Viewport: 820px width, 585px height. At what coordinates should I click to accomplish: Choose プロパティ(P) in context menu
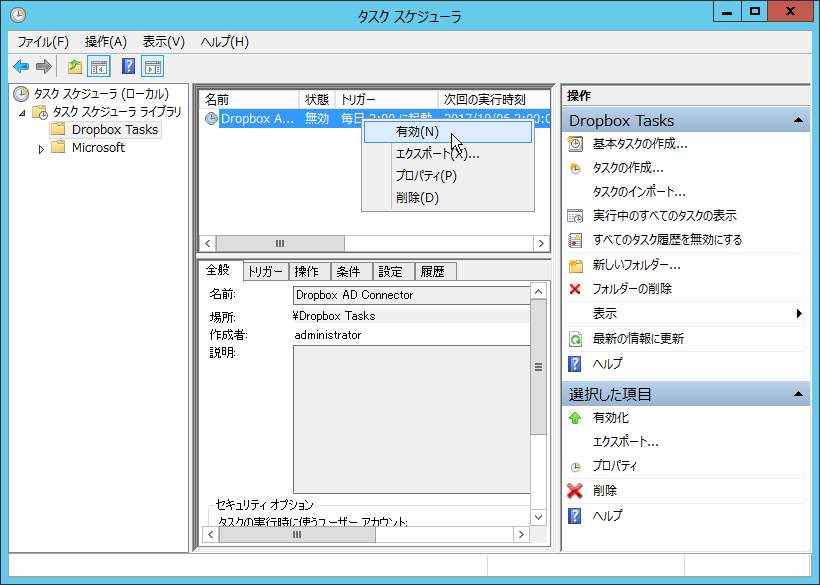click(x=448, y=176)
